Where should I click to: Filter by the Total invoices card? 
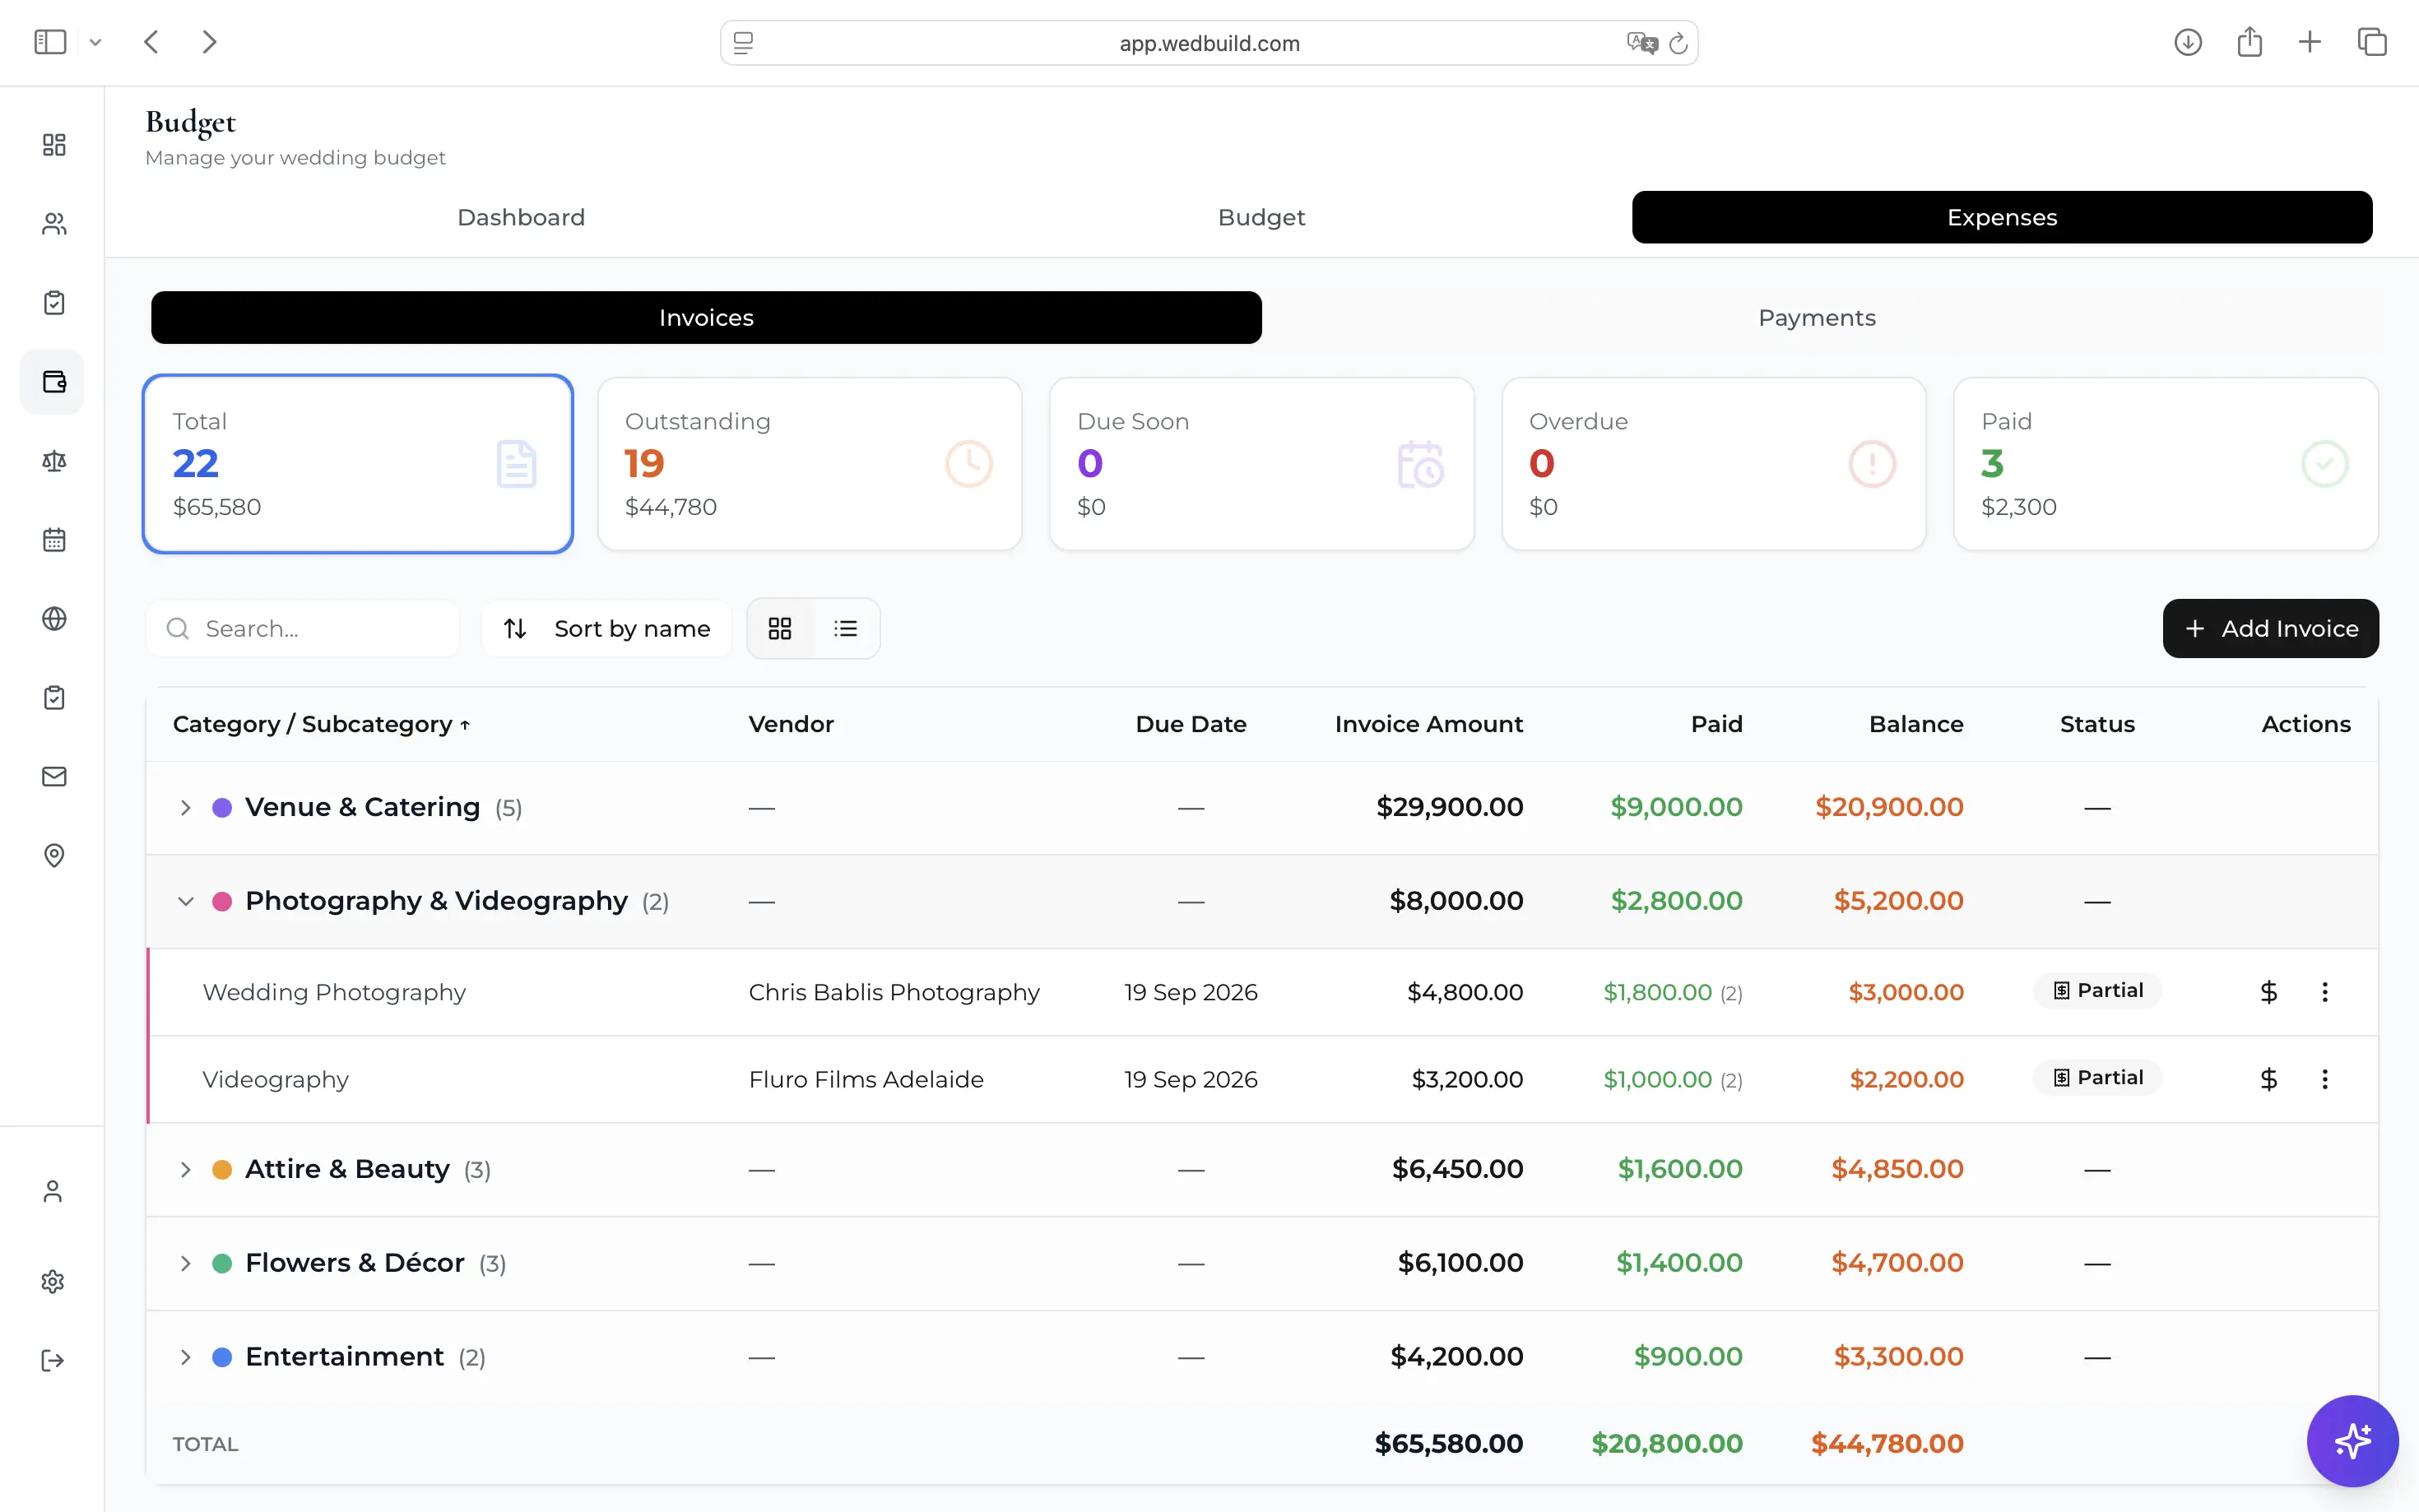point(358,464)
